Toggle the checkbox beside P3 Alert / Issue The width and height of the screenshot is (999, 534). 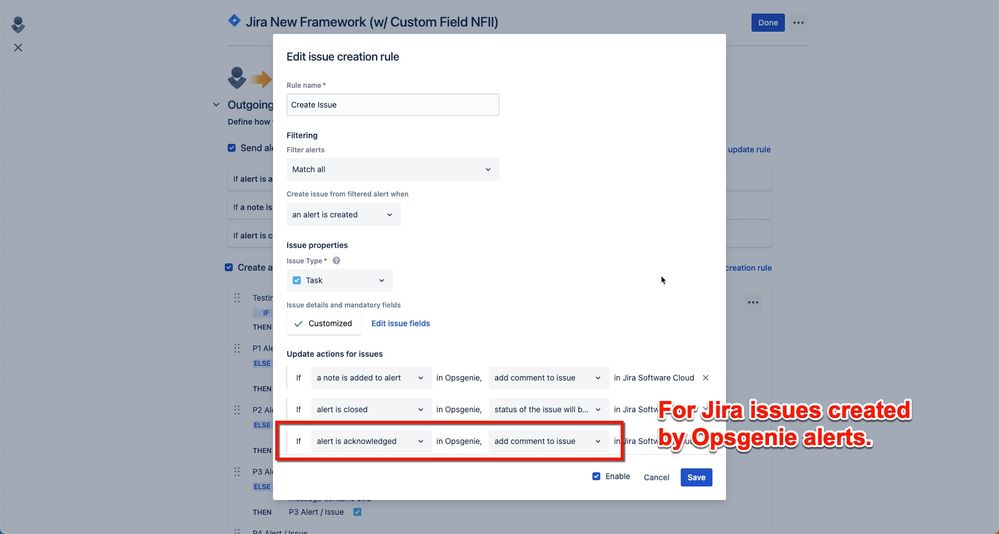pyautogui.click(x=357, y=512)
